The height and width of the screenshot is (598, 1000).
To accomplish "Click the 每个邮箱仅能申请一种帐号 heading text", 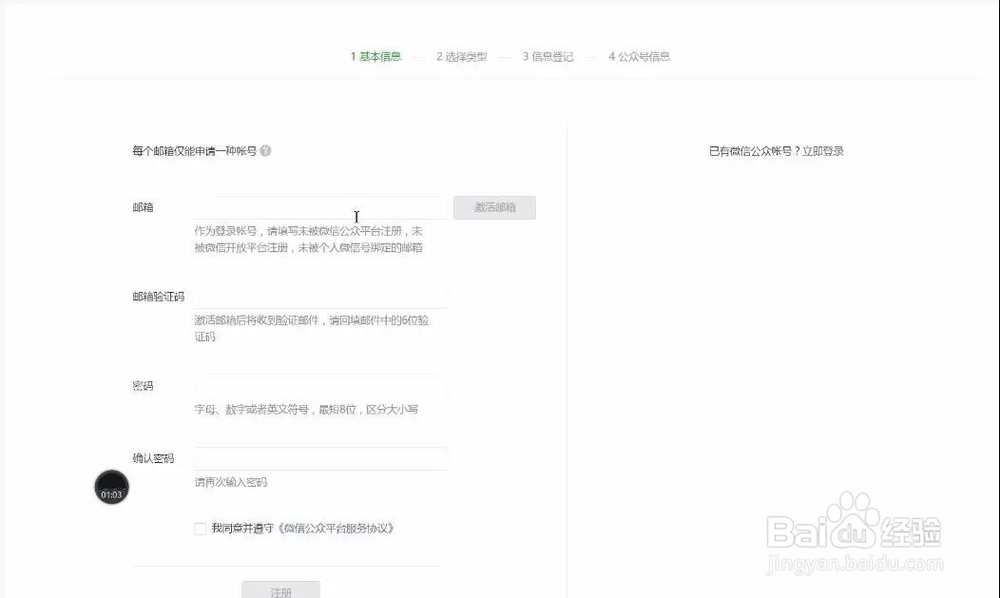I will (195, 150).
